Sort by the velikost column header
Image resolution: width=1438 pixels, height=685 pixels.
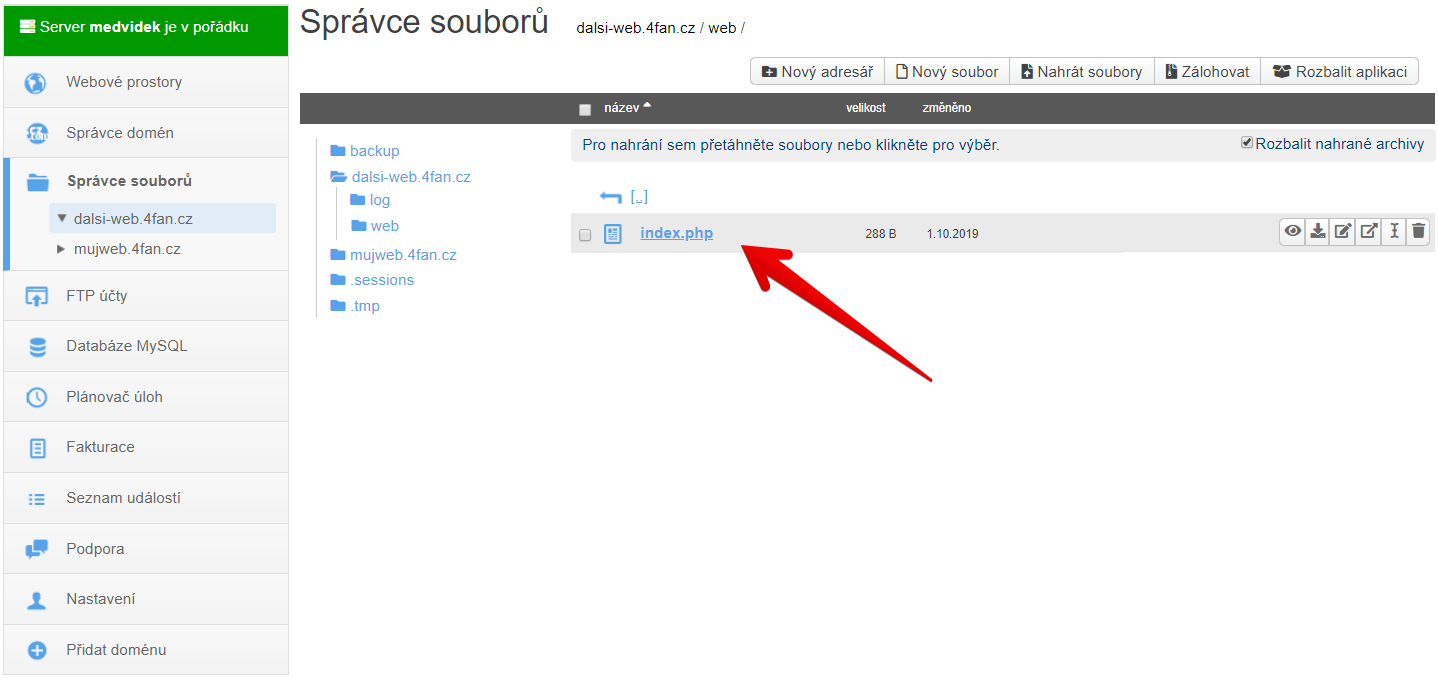tap(865, 107)
